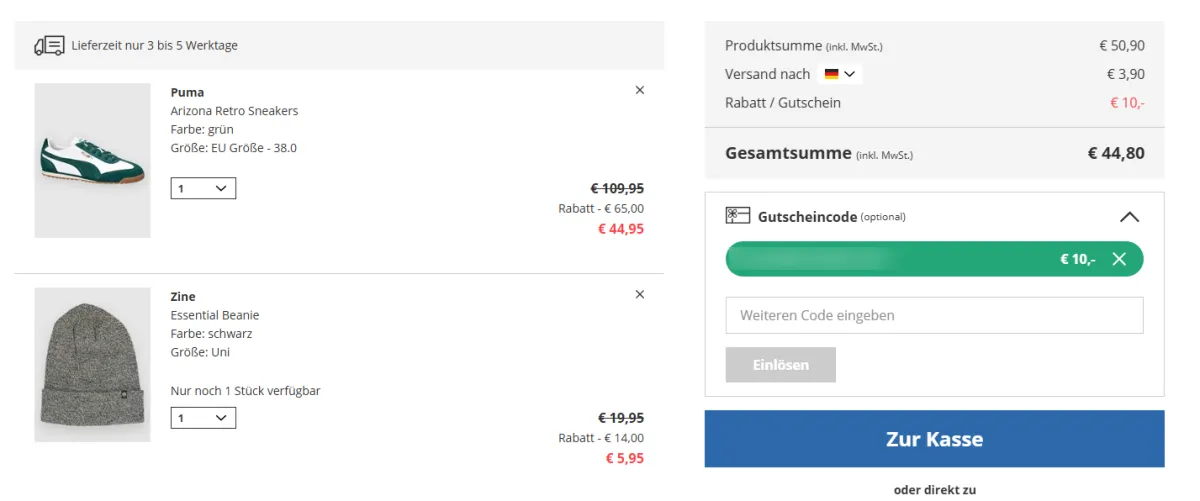
Task: Focus the Weiteren Code eingeben field
Action: [934, 315]
